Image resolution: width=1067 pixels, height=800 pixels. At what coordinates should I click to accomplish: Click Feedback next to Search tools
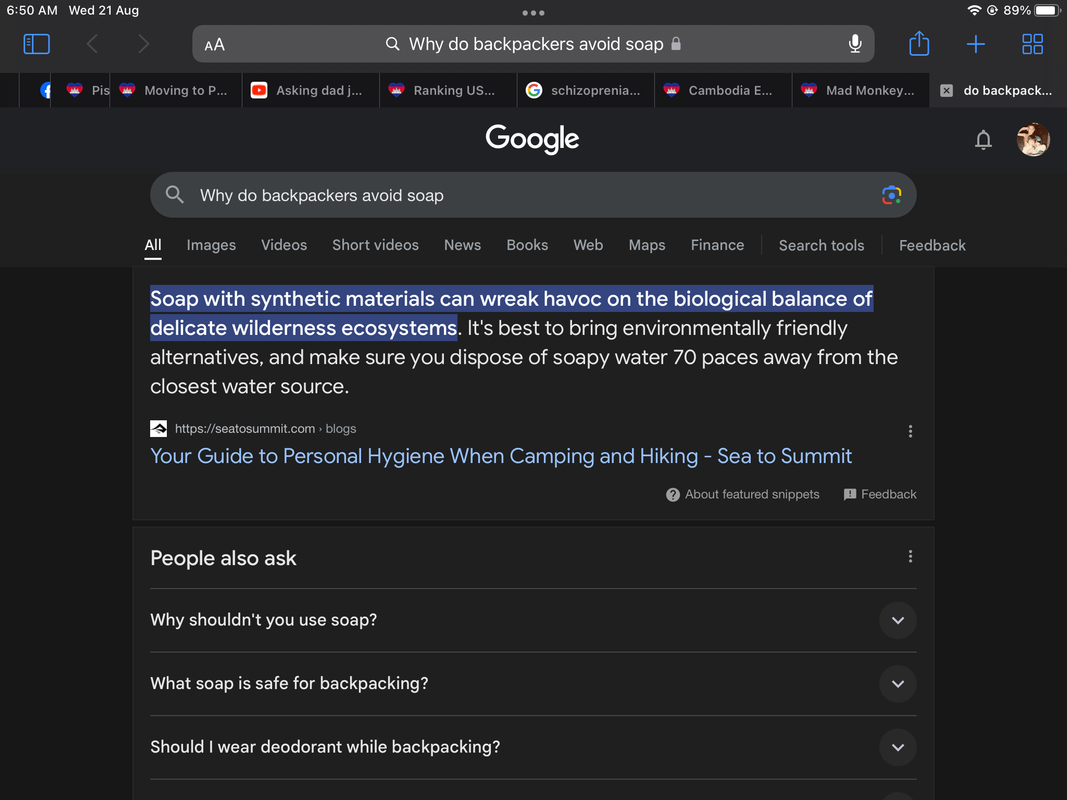coord(932,246)
